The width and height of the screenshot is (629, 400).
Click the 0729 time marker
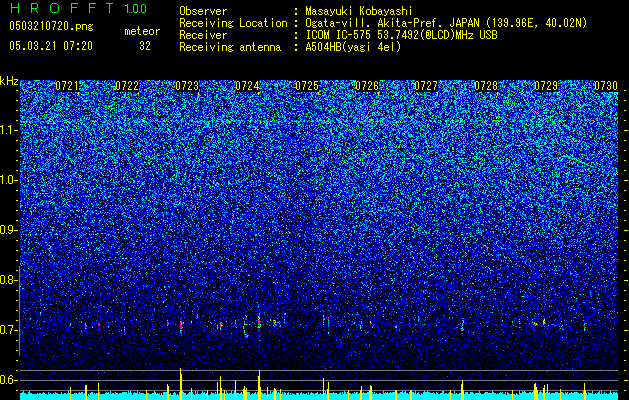tap(546, 86)
